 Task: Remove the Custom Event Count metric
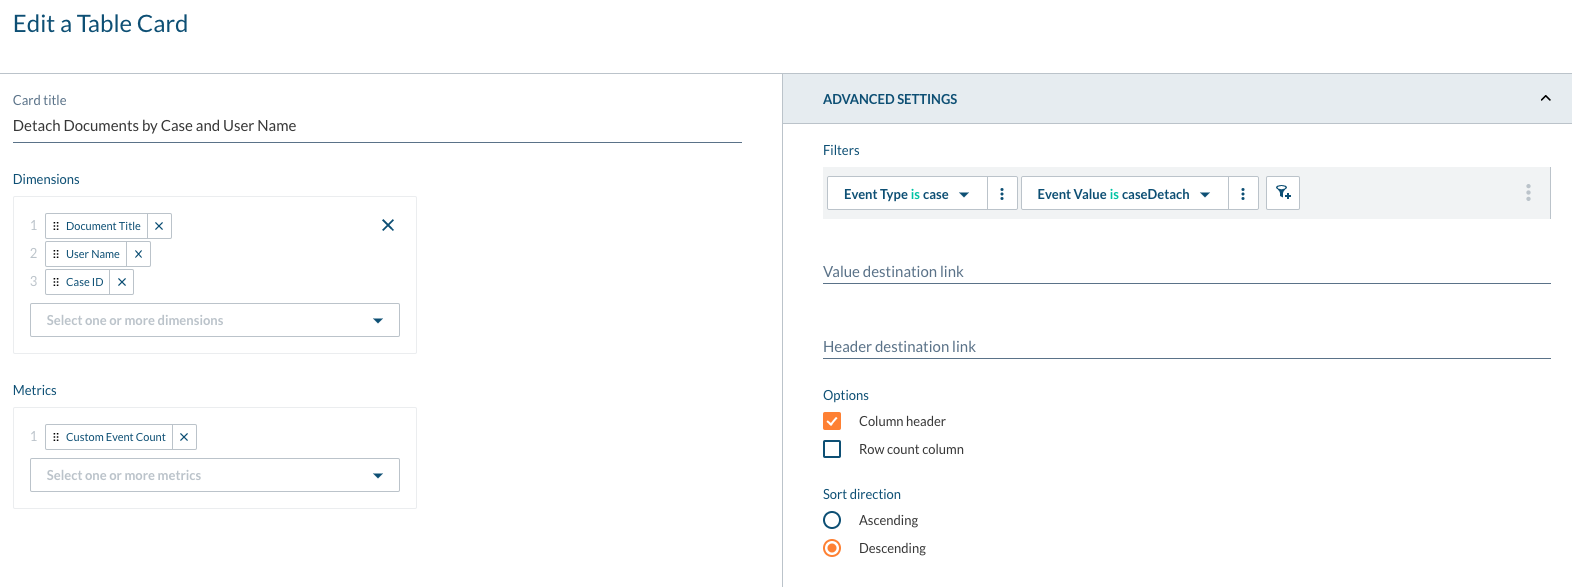coord(184,437)
